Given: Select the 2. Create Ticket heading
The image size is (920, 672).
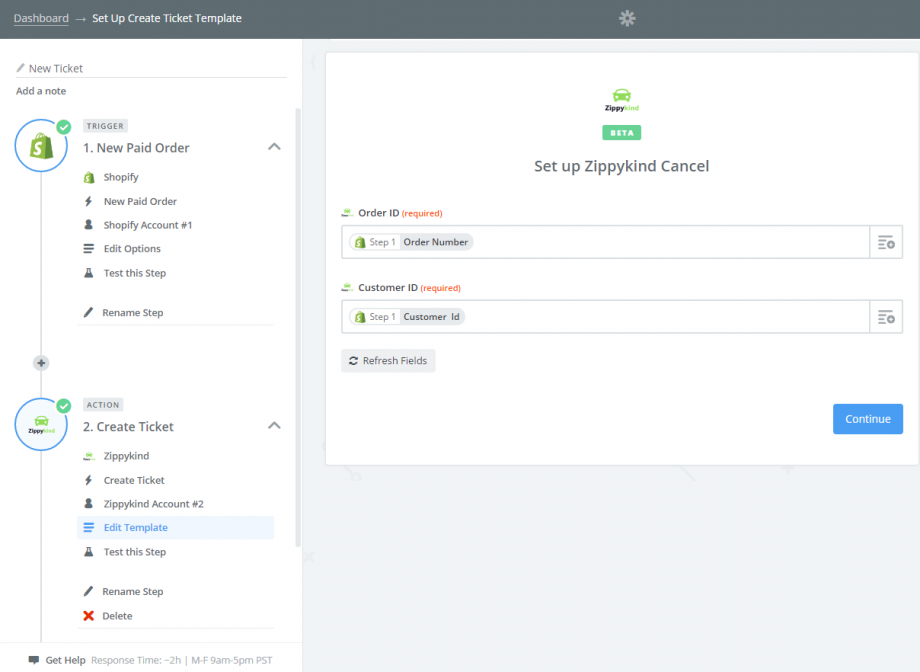Looking at the screenshot, I should point(128,427).
